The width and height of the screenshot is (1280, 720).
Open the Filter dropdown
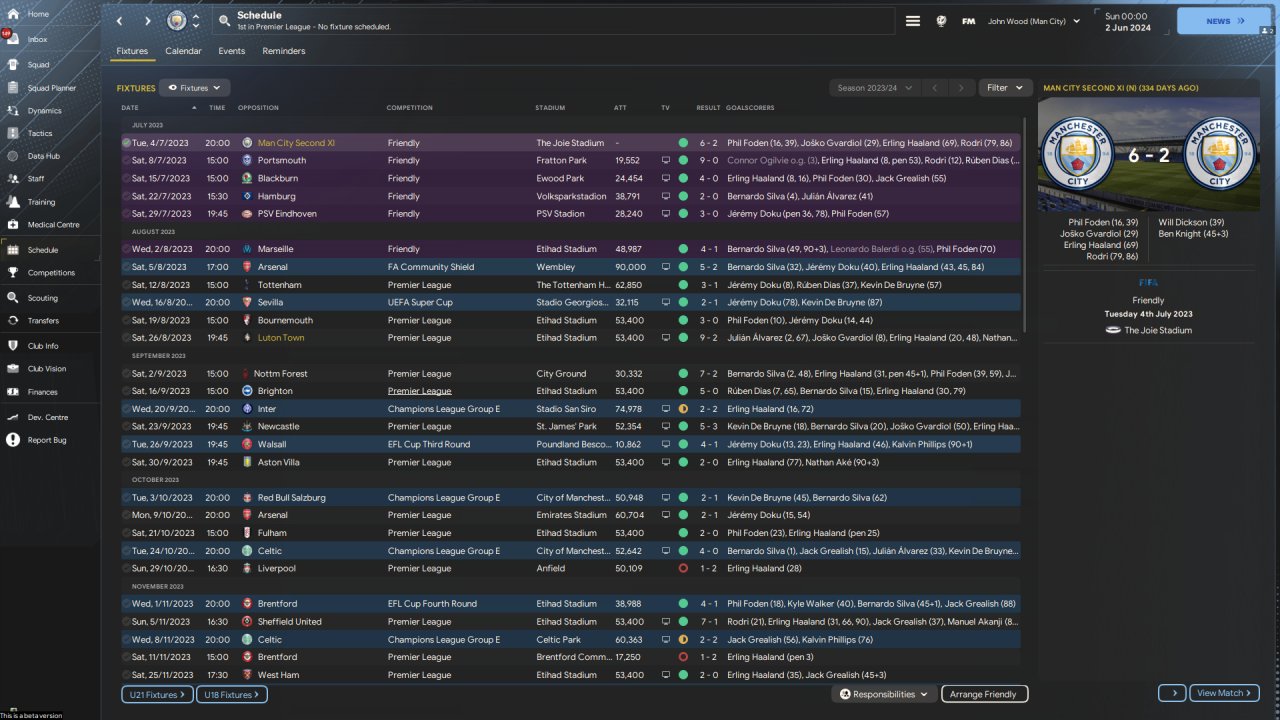pyautogui.click(x=1005, y=88)
